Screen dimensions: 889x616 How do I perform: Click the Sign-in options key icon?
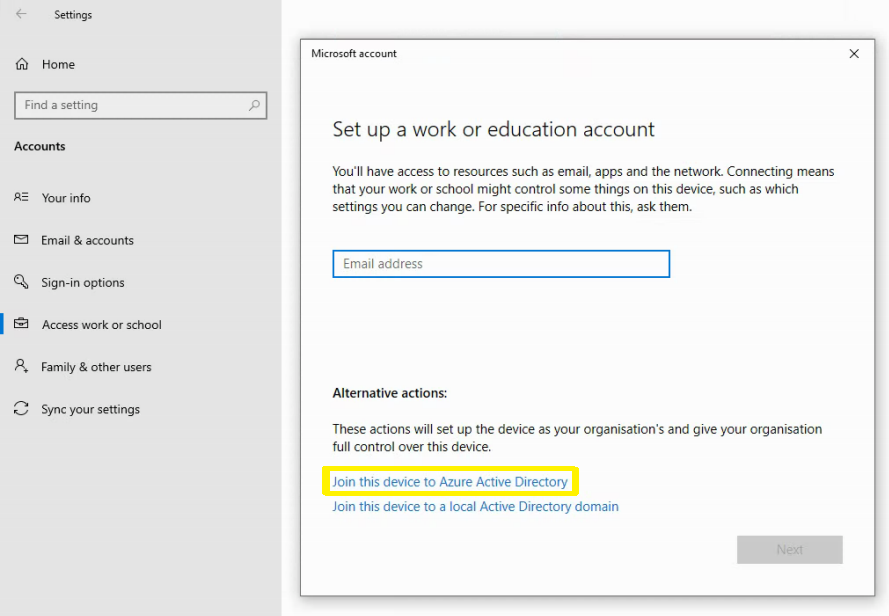click(21, 281)
